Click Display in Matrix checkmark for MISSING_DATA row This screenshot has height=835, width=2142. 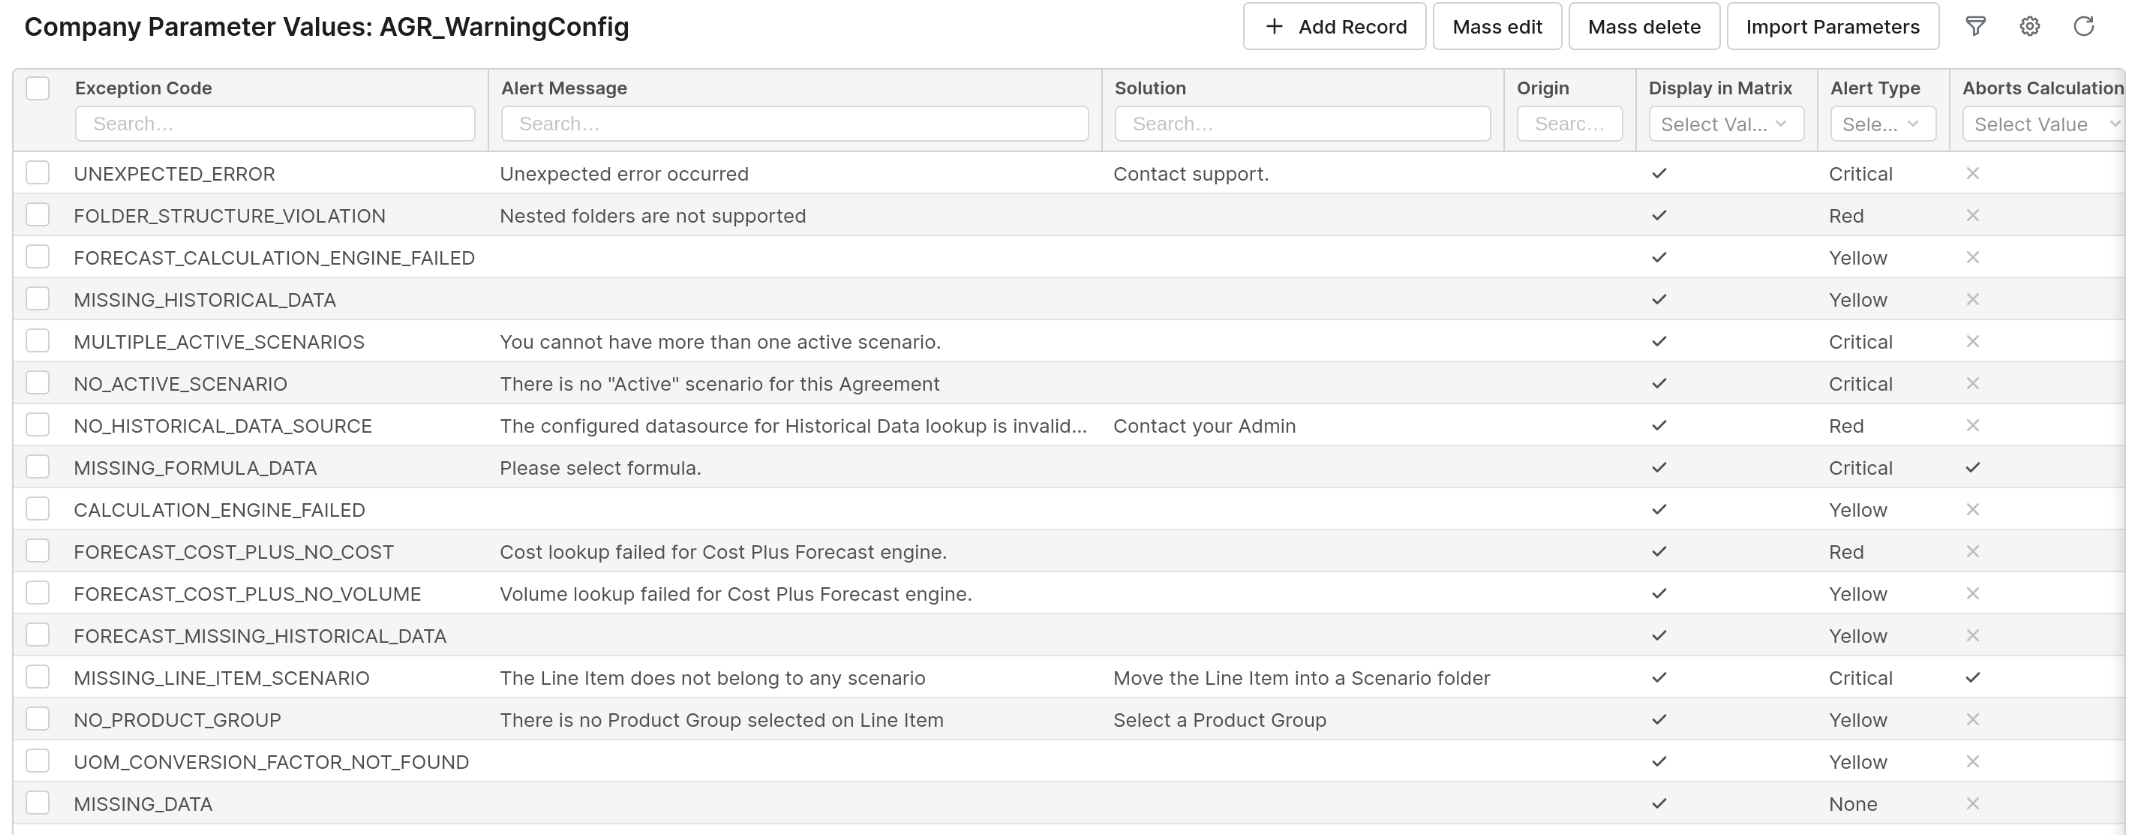(1659, 804)
